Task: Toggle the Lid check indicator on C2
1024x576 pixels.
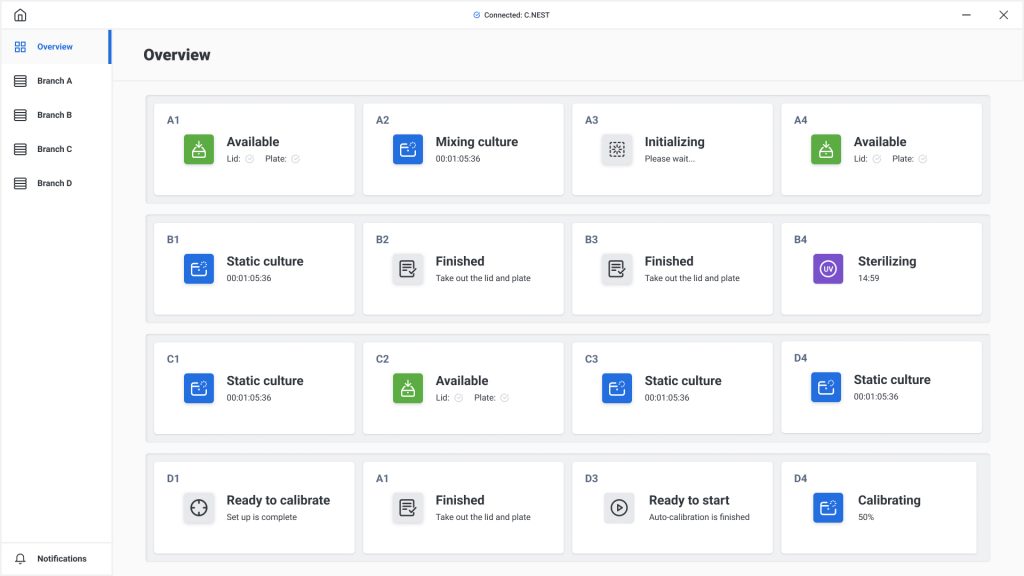Action: [x=458, y=398]
